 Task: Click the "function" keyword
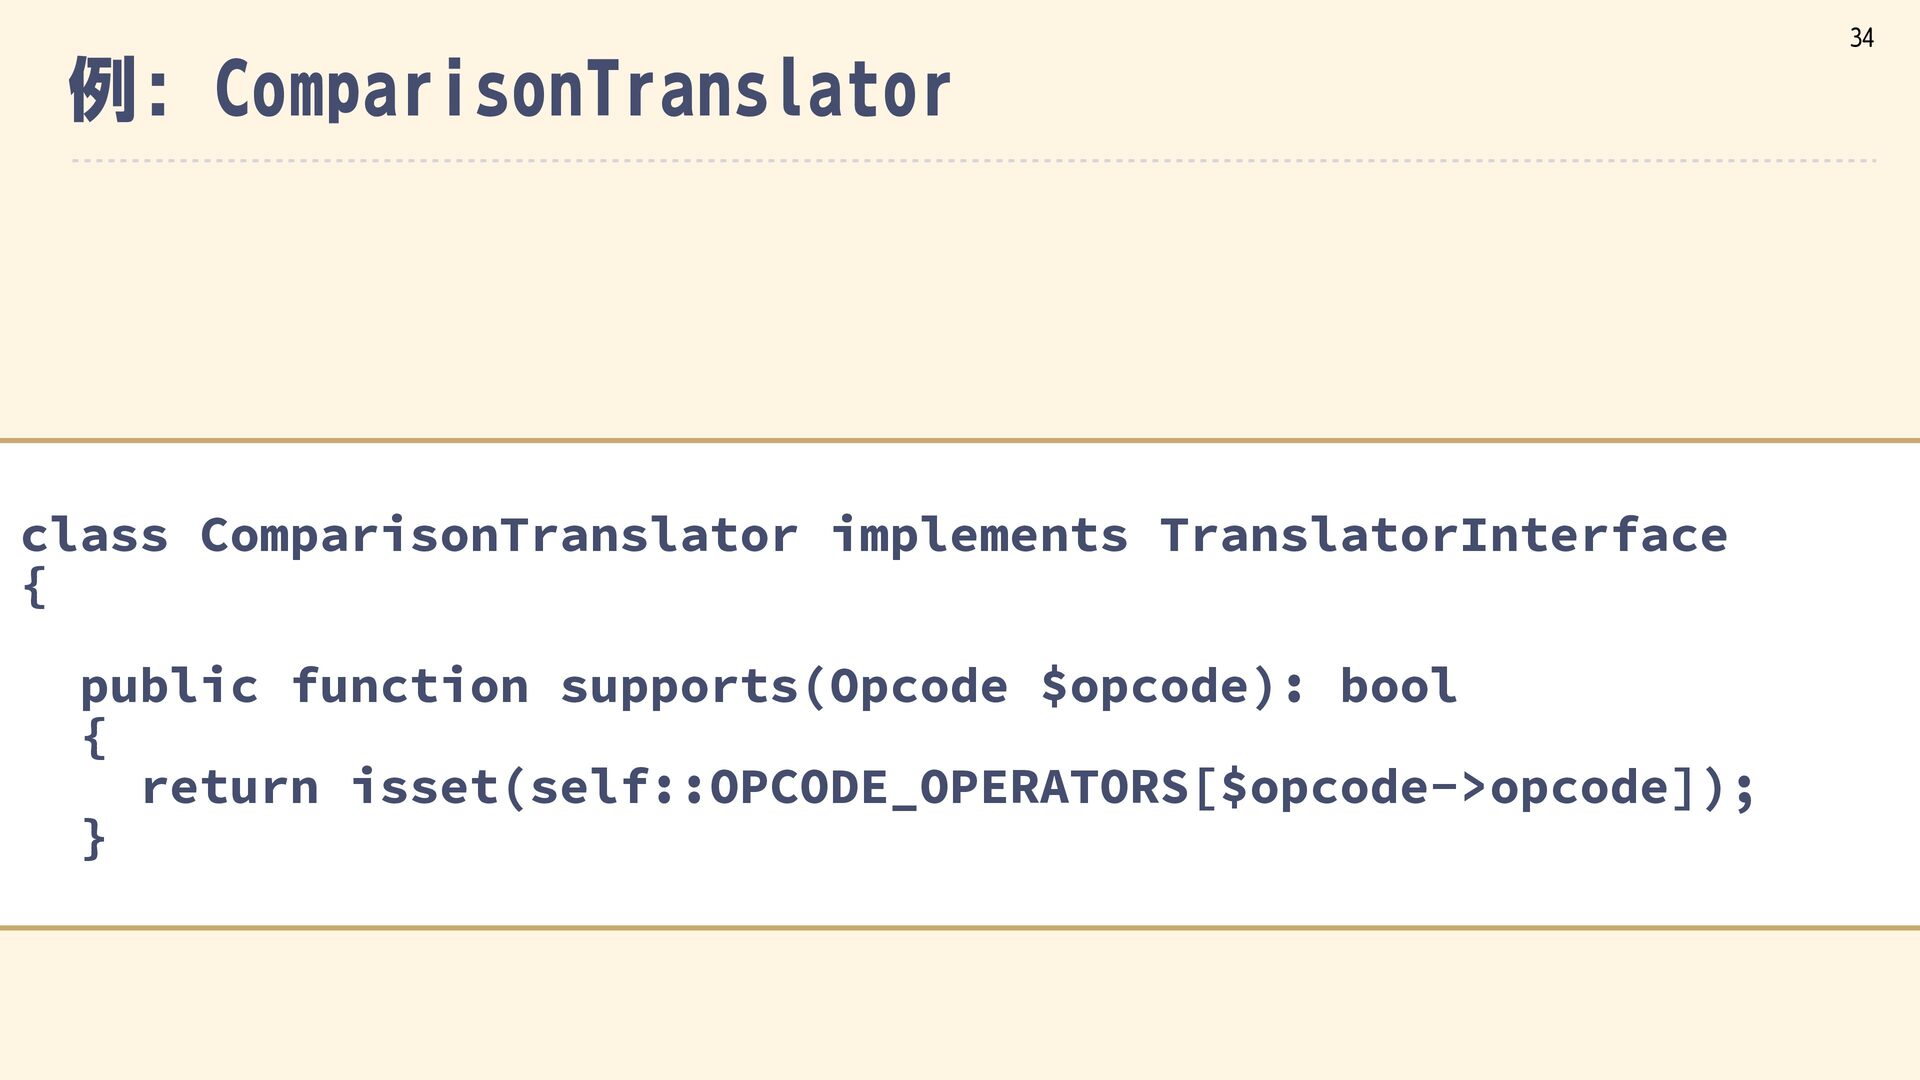(x=410, y=687)
